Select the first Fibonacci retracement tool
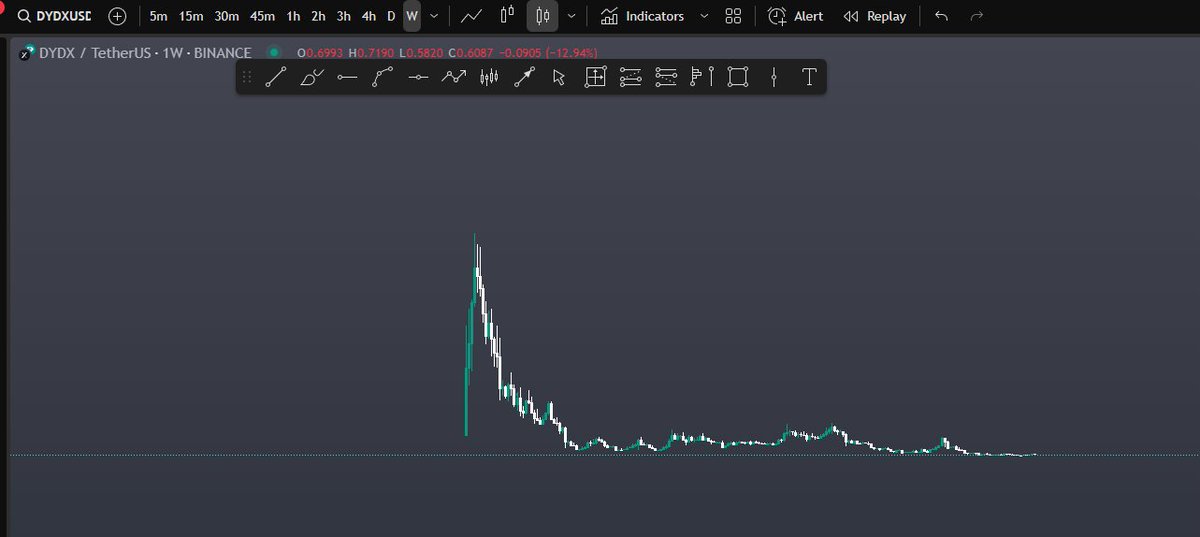The image size is (1200, 537). coord(630,77)
